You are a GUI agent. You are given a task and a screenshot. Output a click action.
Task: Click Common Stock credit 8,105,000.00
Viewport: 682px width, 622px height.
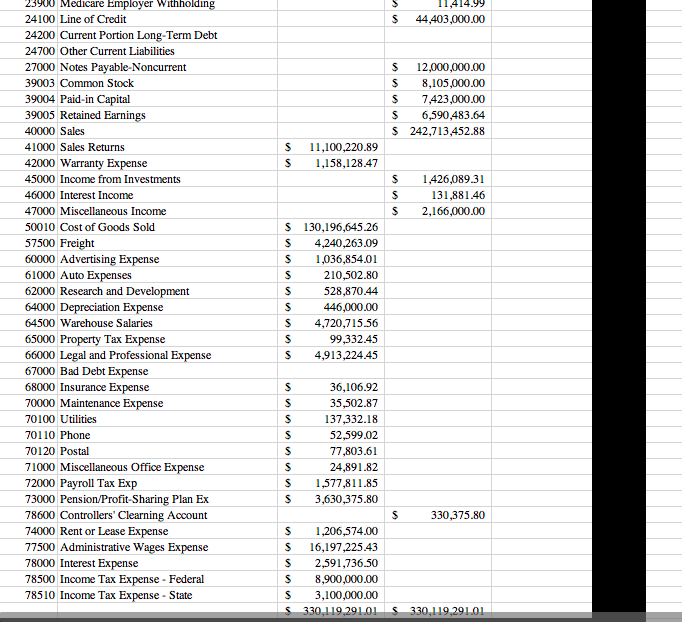453,83
